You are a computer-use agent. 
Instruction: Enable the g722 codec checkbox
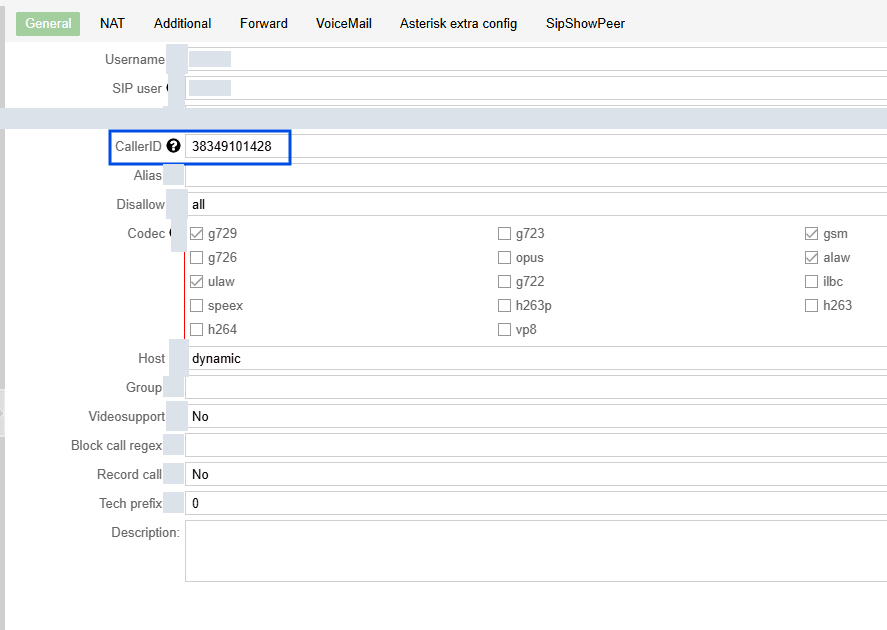(x=504, y=282)
